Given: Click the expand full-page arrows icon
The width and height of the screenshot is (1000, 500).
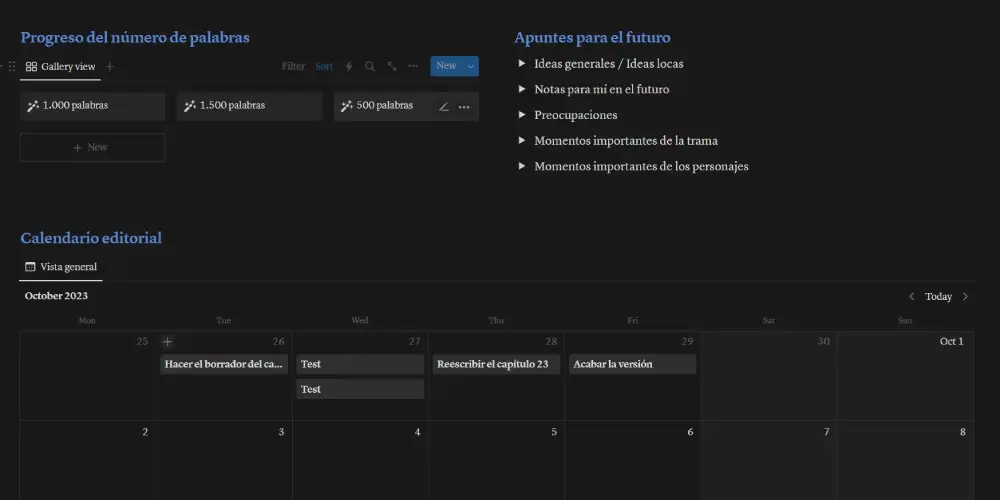Looking at the screenshot, I should [x=392, y=66].
